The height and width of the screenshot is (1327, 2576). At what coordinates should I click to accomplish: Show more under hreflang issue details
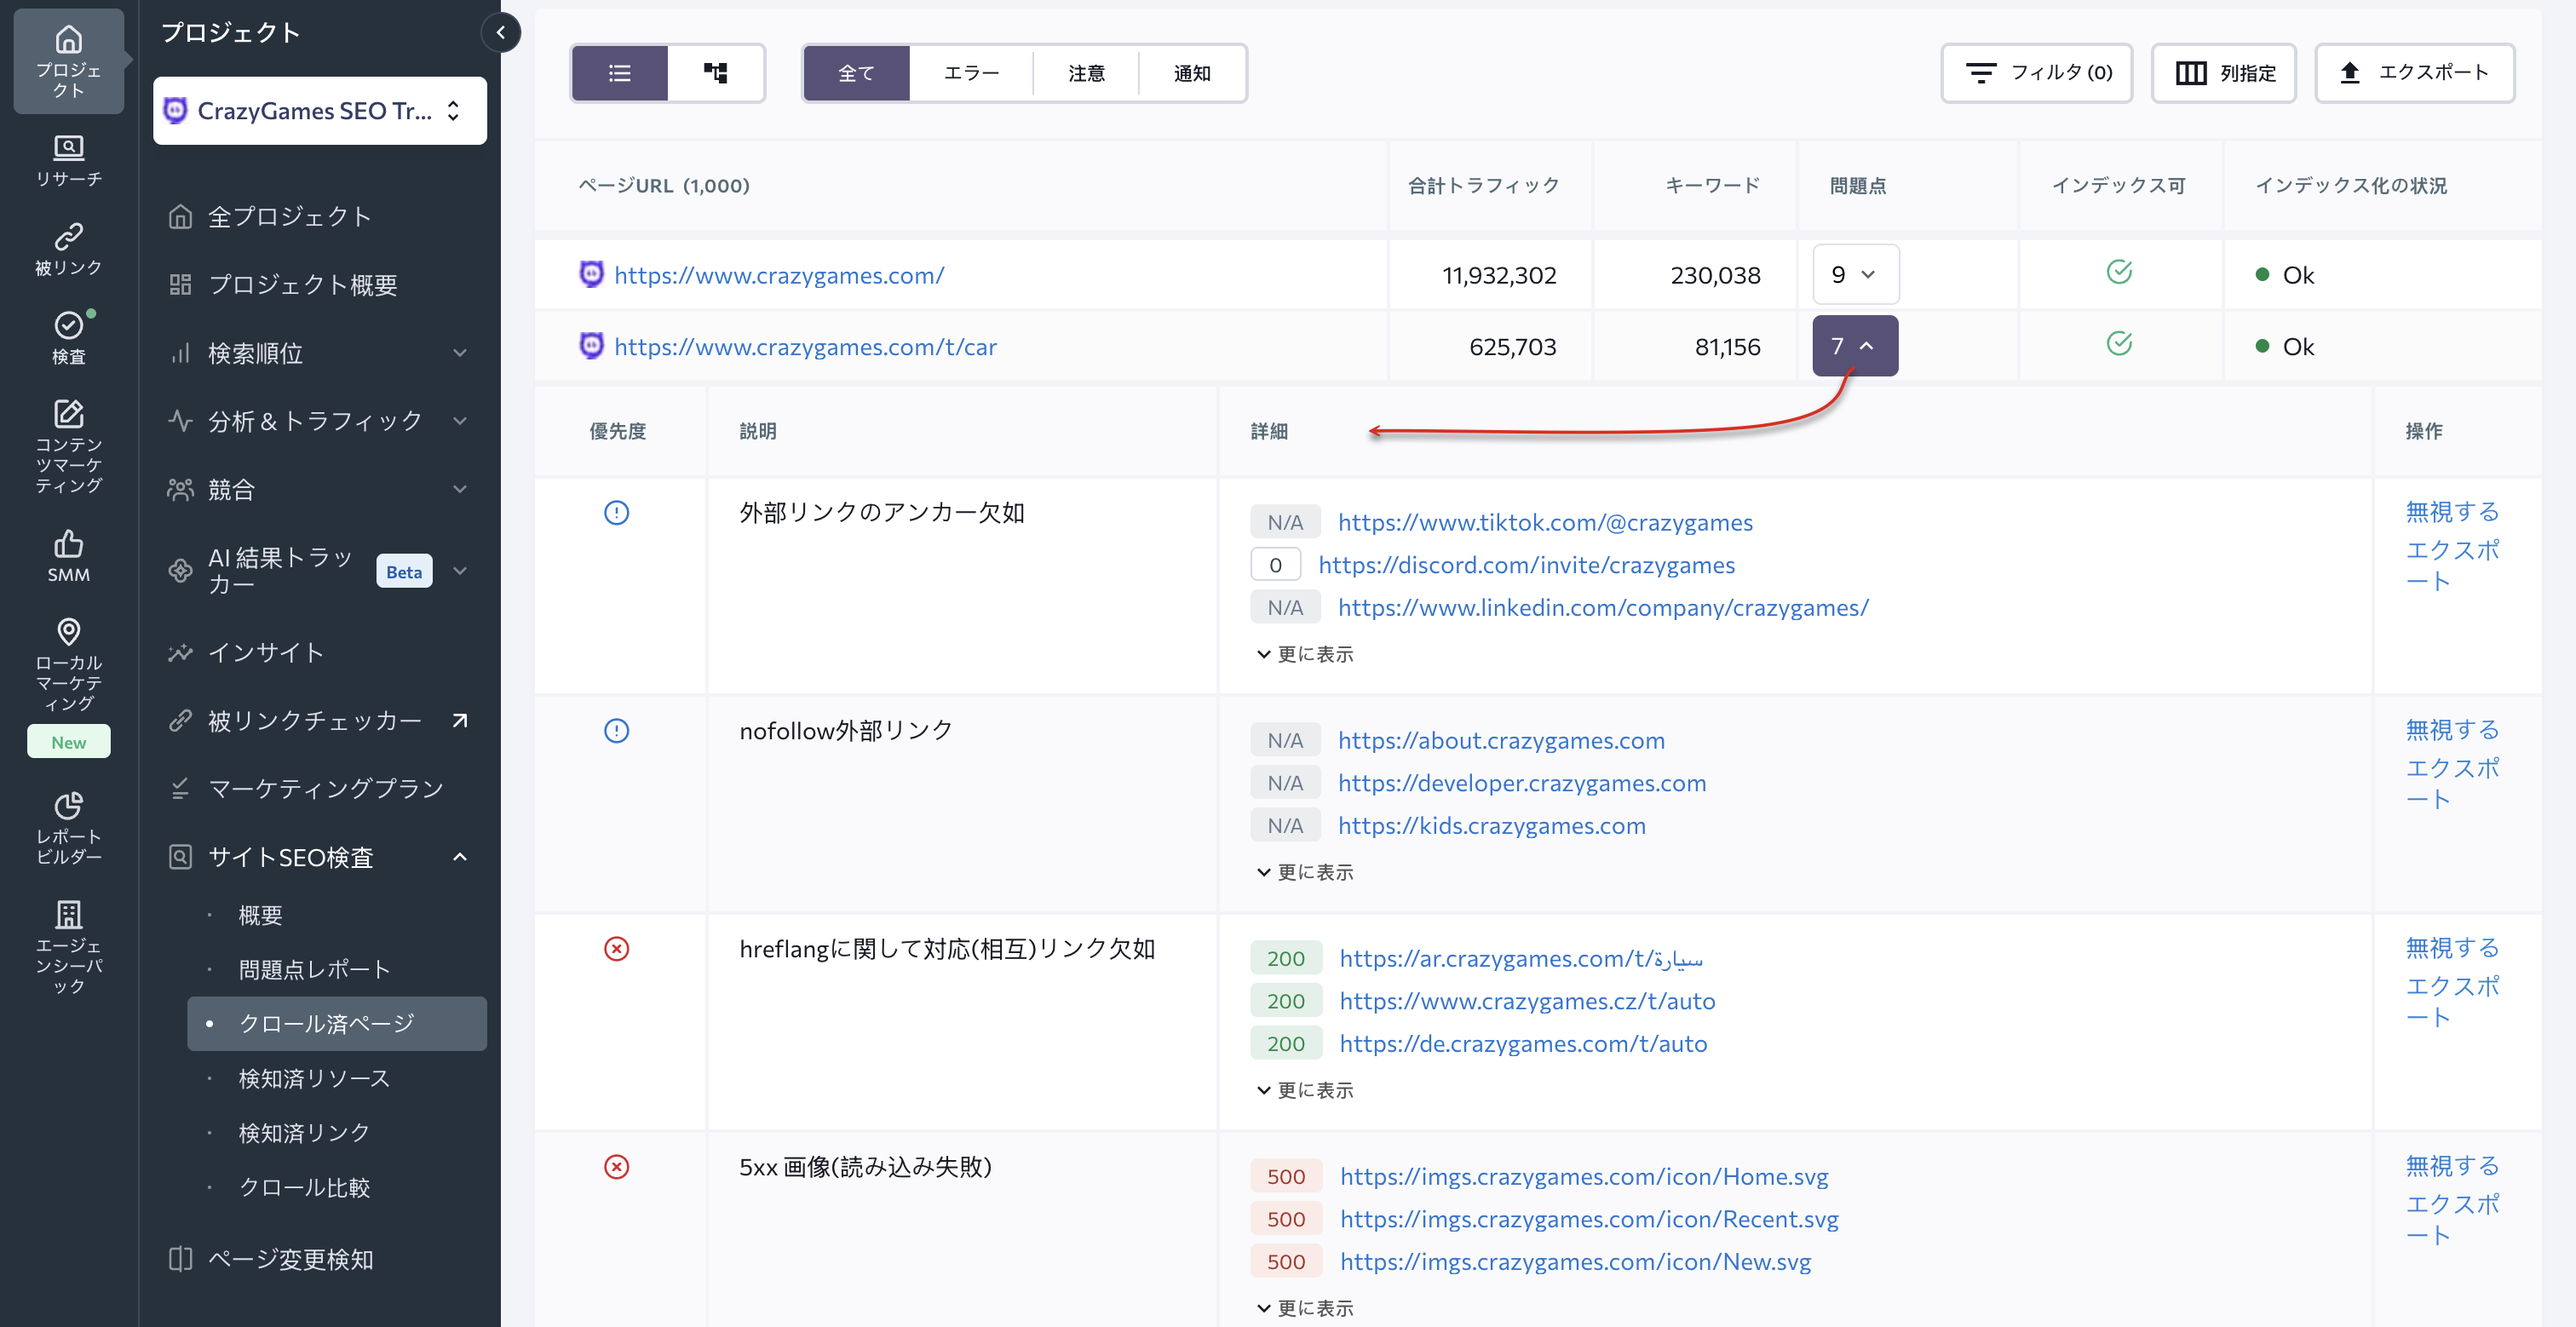point(1304,1090)
